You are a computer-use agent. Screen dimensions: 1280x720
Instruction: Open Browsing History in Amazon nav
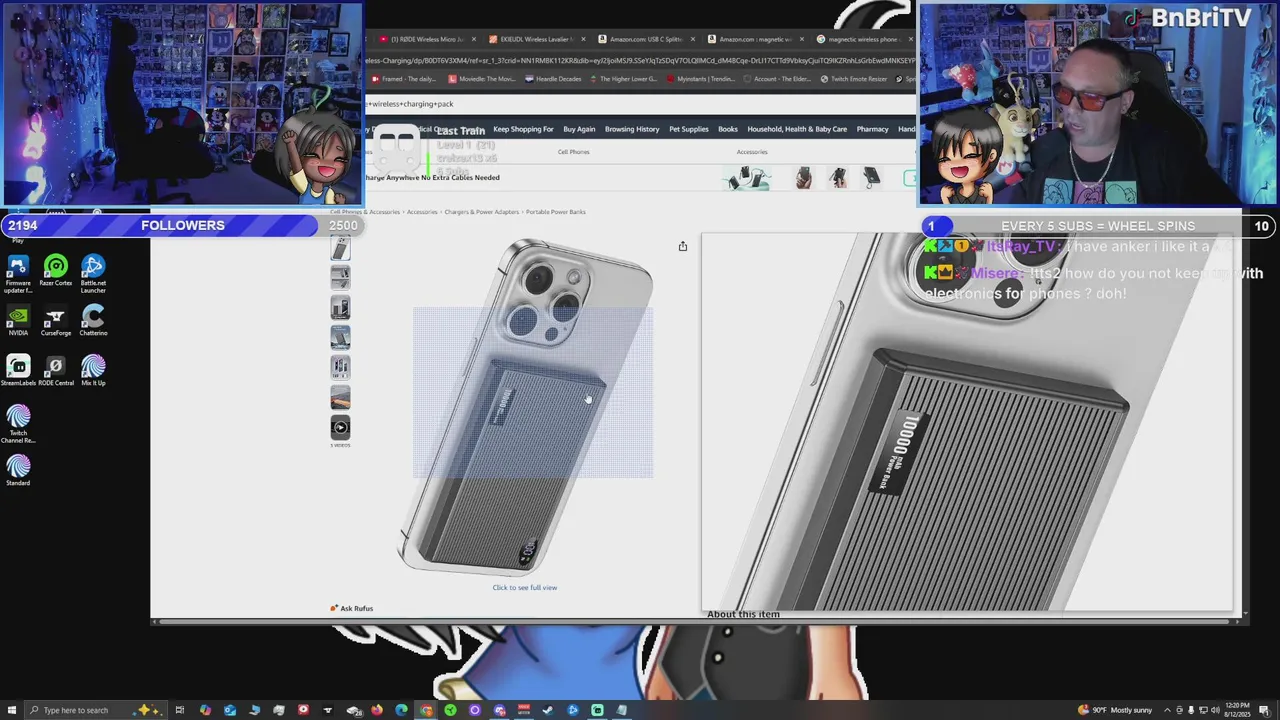(x=632, y=129)
